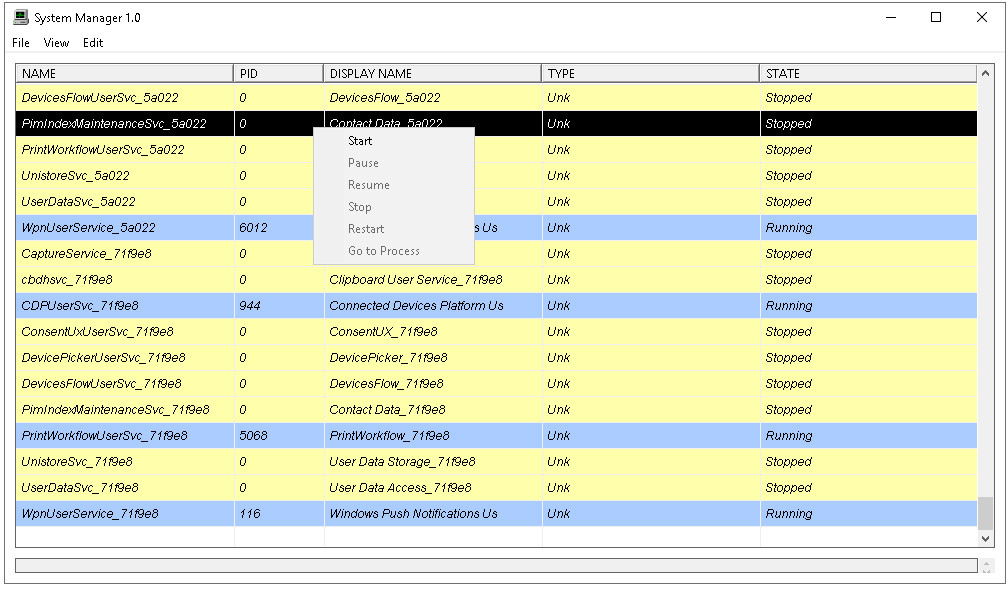Click the System Manager app icon

click(21, 17)
